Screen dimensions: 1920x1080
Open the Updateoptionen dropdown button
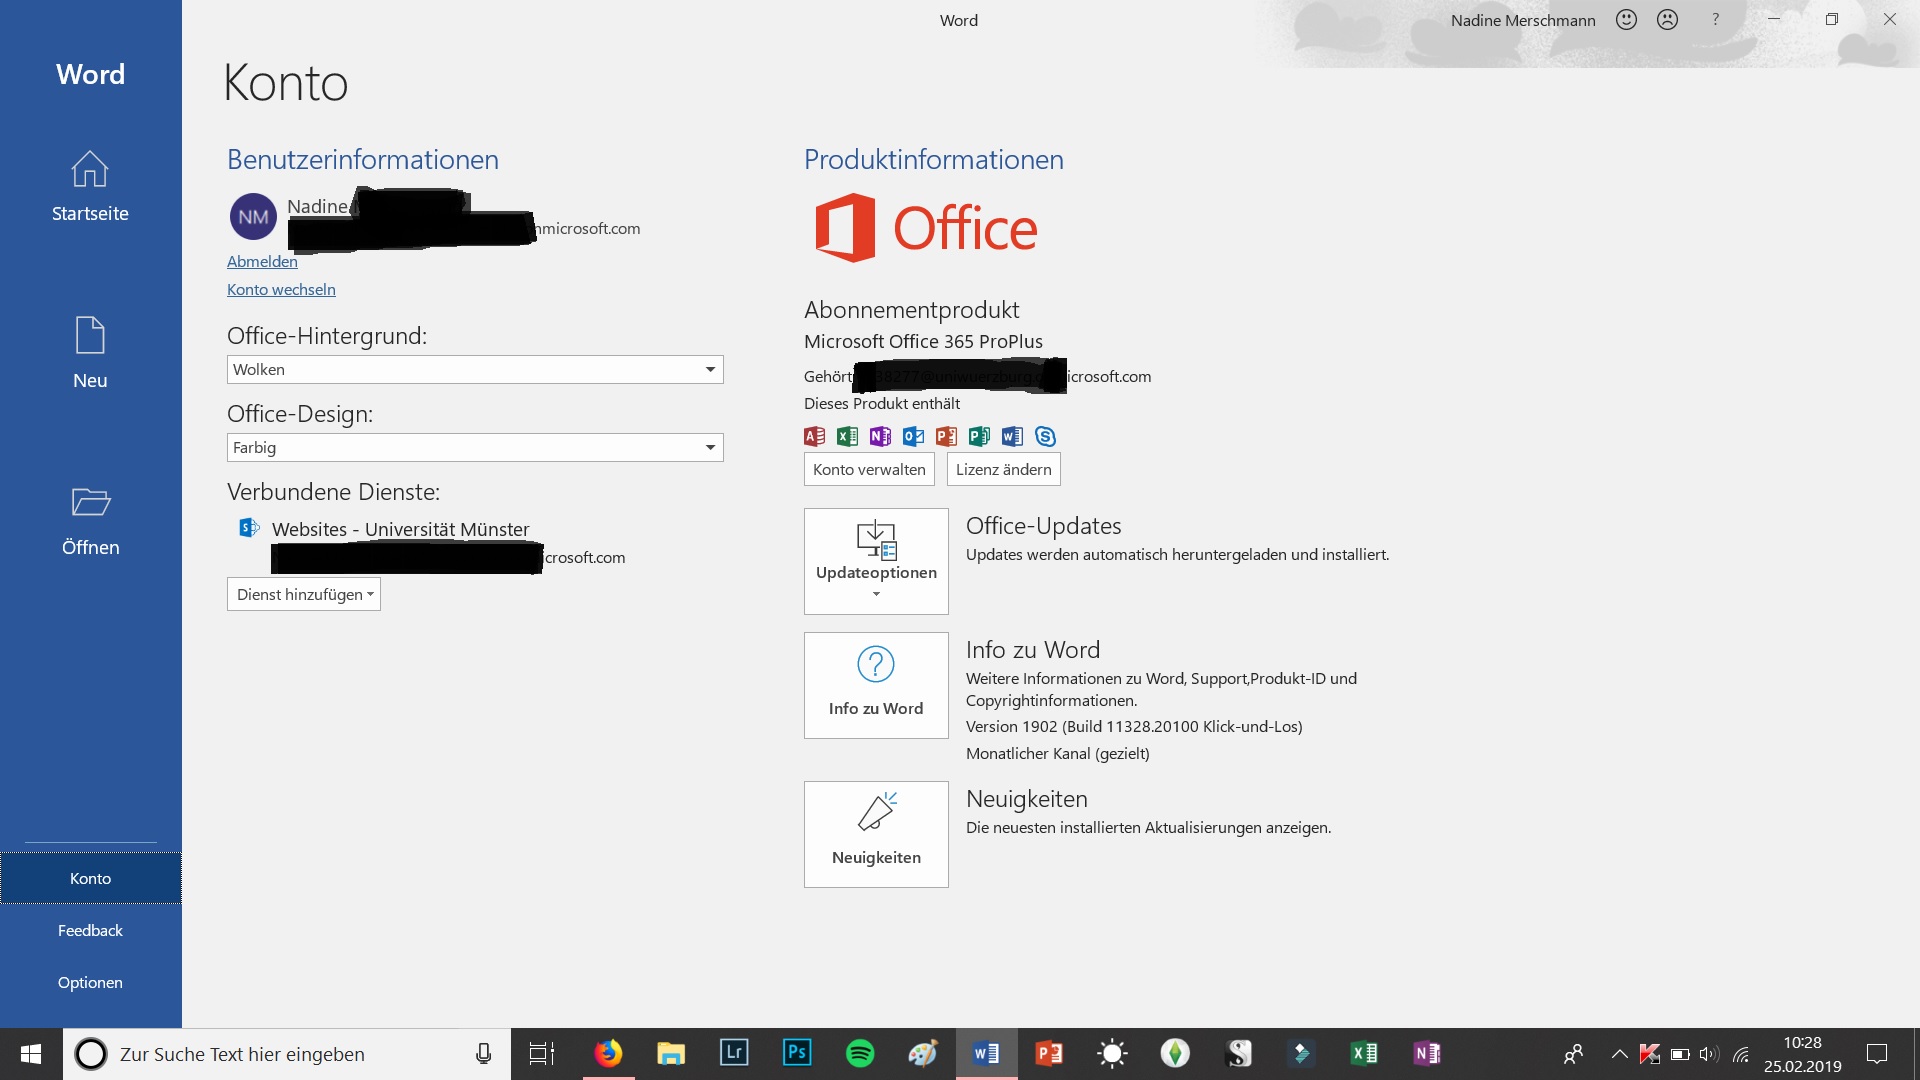pos(876,561)
